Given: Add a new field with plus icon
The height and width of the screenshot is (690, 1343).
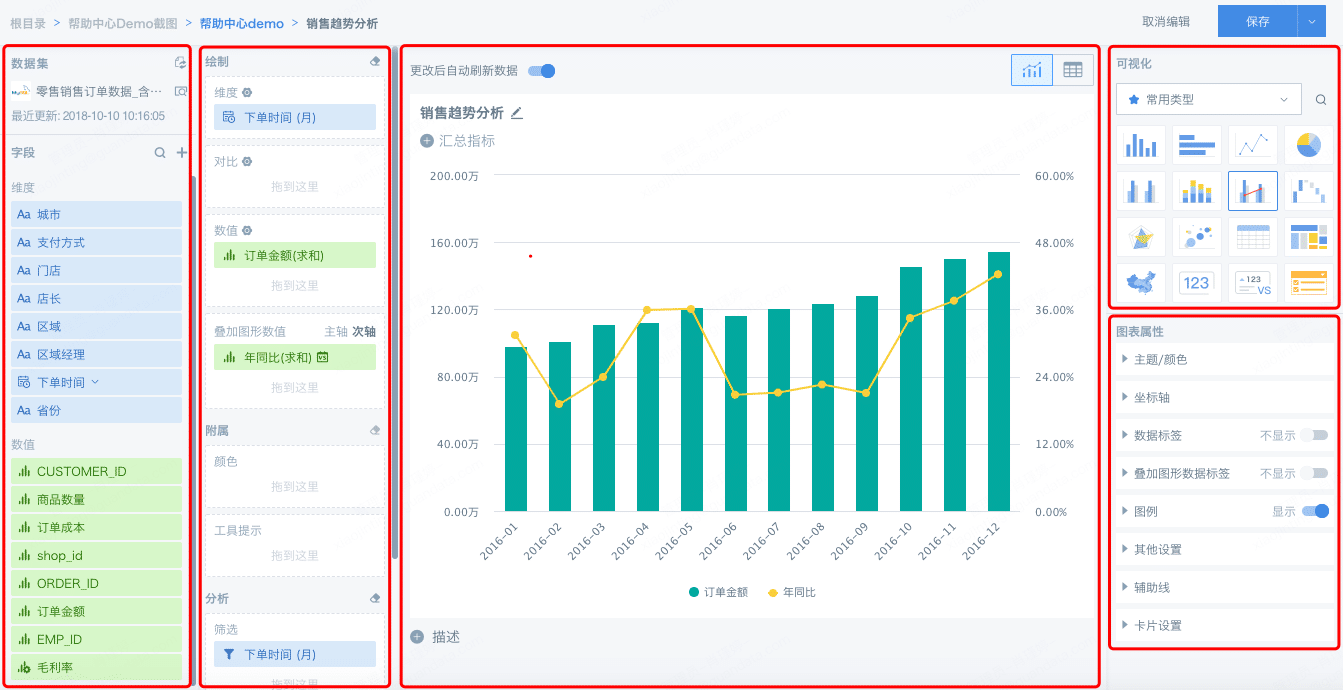Looking at the screenshot, I should [182, 153].
